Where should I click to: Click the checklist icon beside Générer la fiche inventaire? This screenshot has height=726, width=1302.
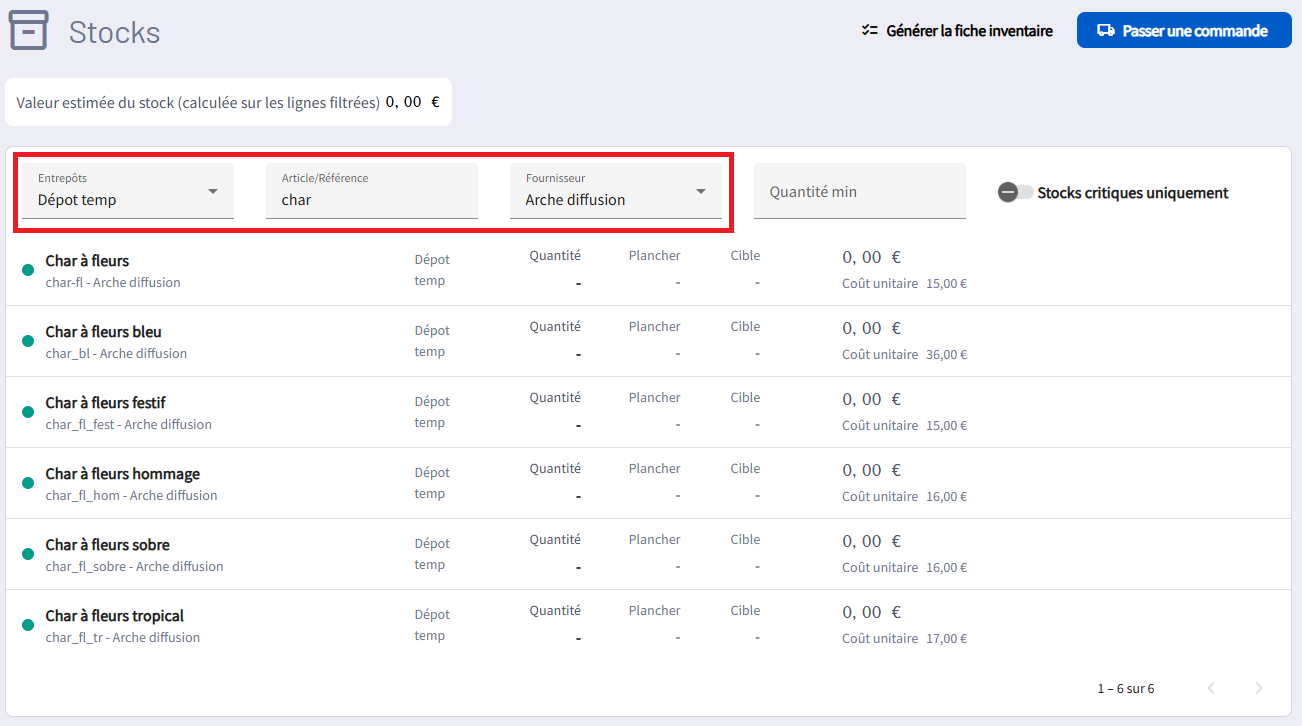(x=869, y=31)
